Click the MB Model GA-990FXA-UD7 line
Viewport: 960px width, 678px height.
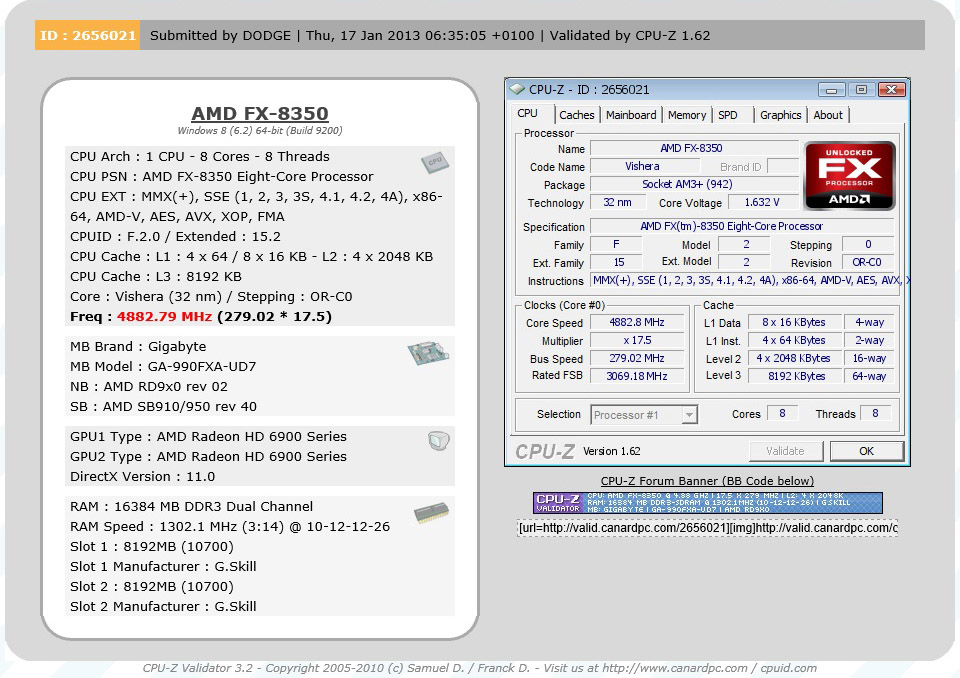[163, 367]
